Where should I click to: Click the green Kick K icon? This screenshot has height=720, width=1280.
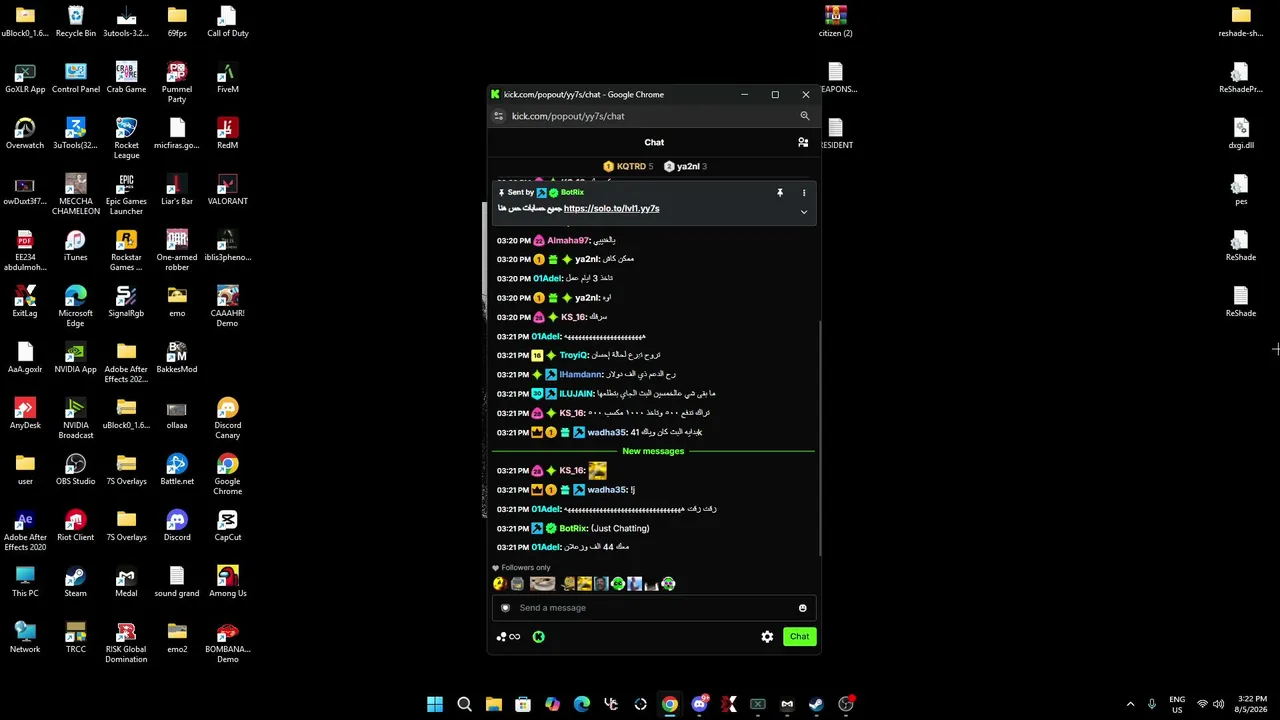point(538,636)
